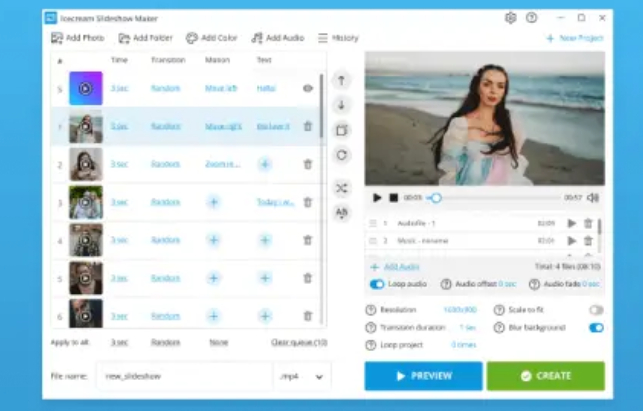Open help icon next to Loop project

coord(371,345)
